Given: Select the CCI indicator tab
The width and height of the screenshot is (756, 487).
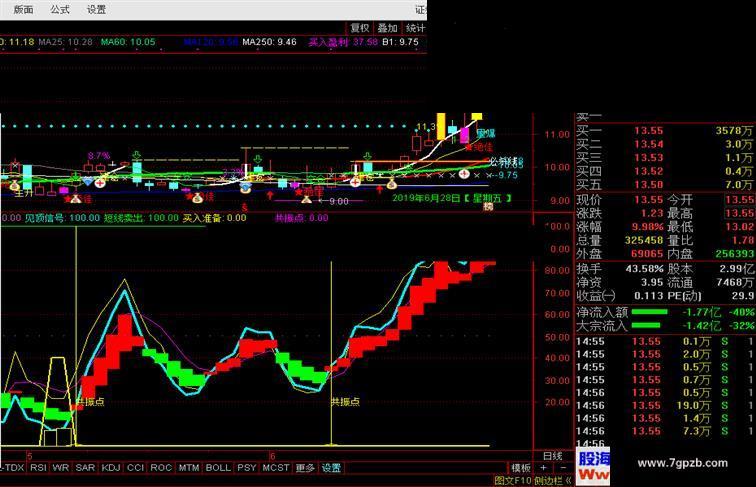Looking at the screenshot, I should 135,468.
